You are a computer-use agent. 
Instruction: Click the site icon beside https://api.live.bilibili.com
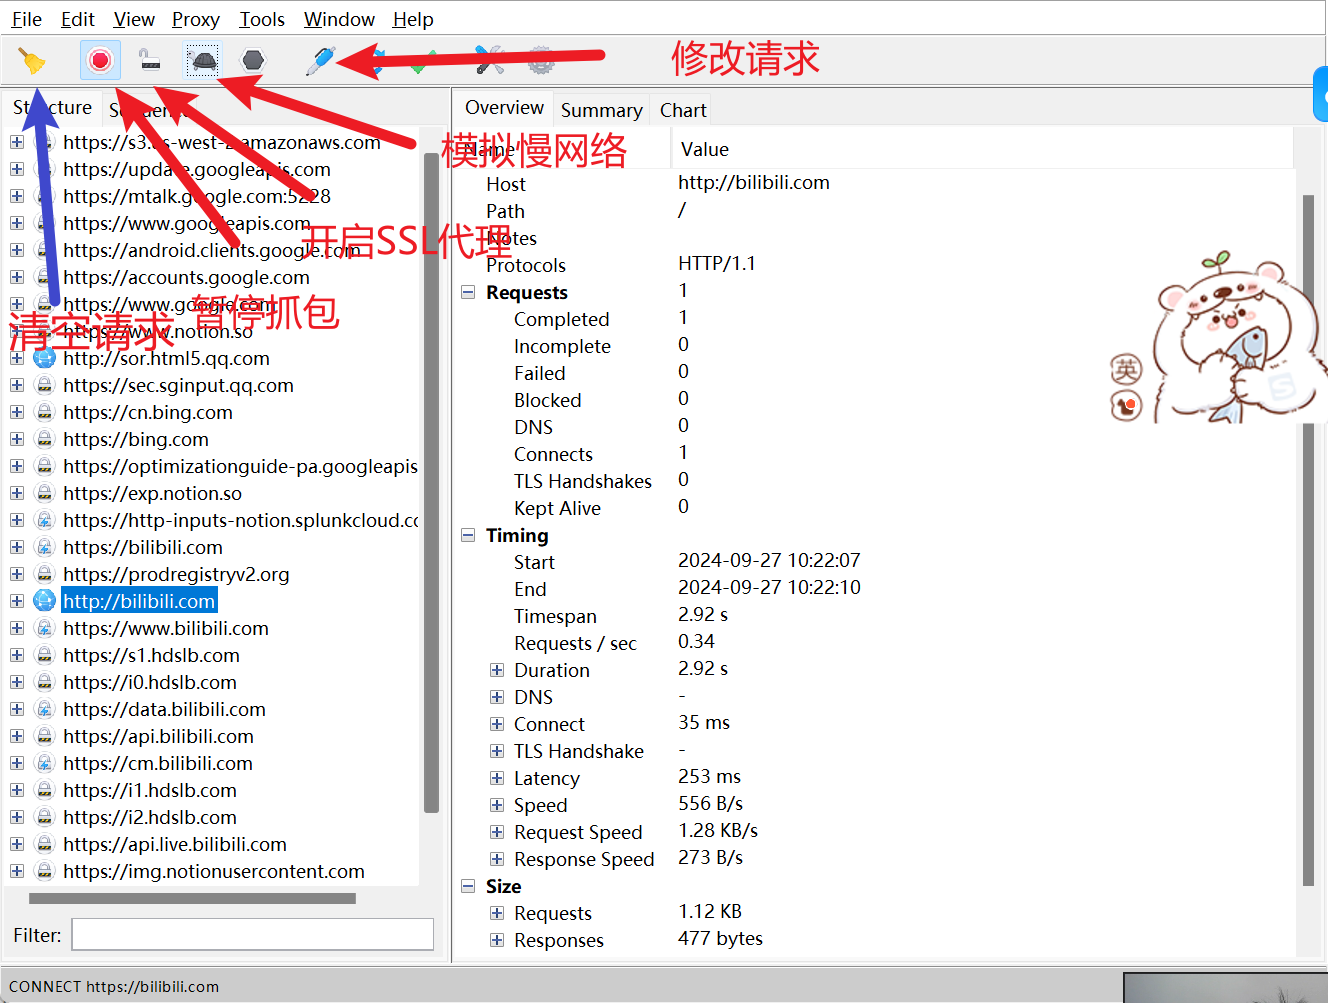(44, 844)
